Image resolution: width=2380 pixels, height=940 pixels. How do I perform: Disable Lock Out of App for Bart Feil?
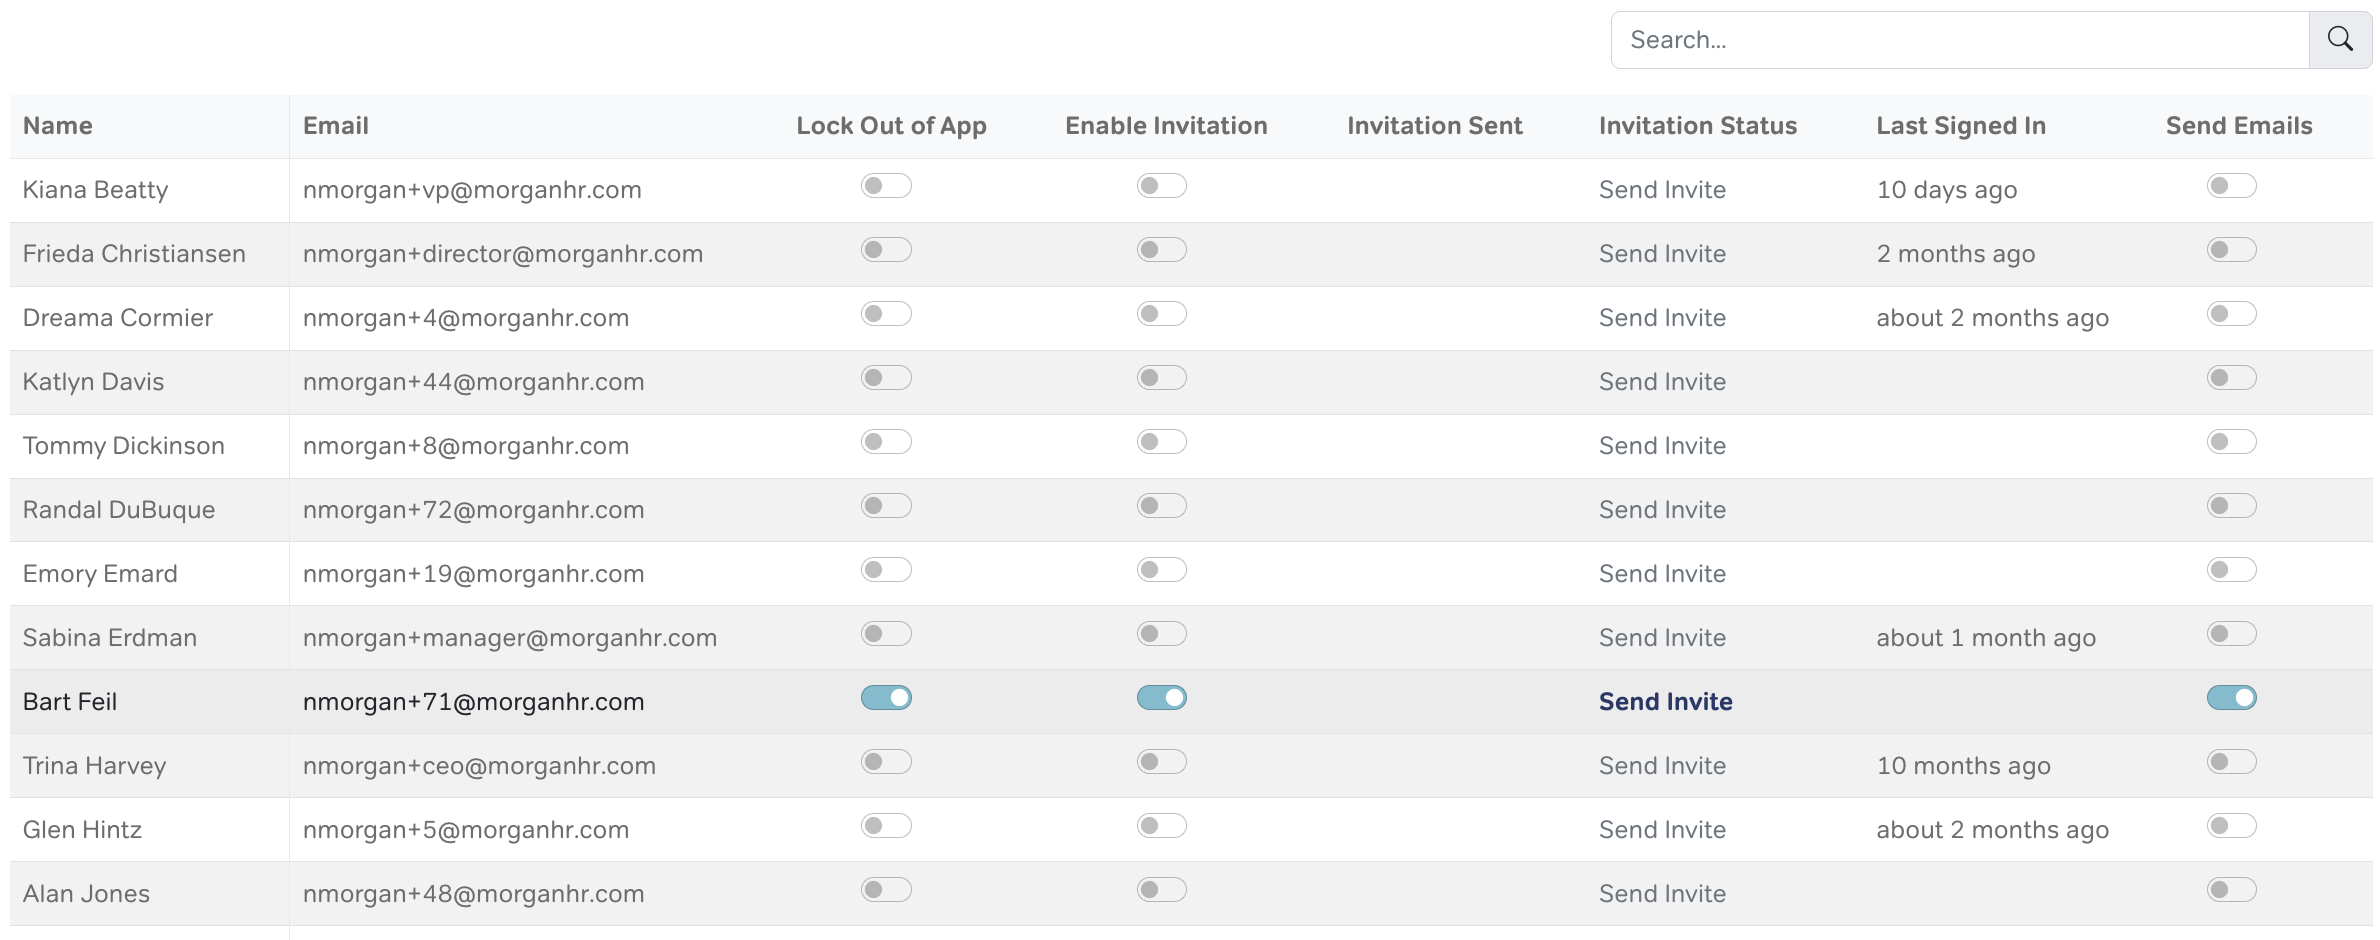(x=886, y=698)
